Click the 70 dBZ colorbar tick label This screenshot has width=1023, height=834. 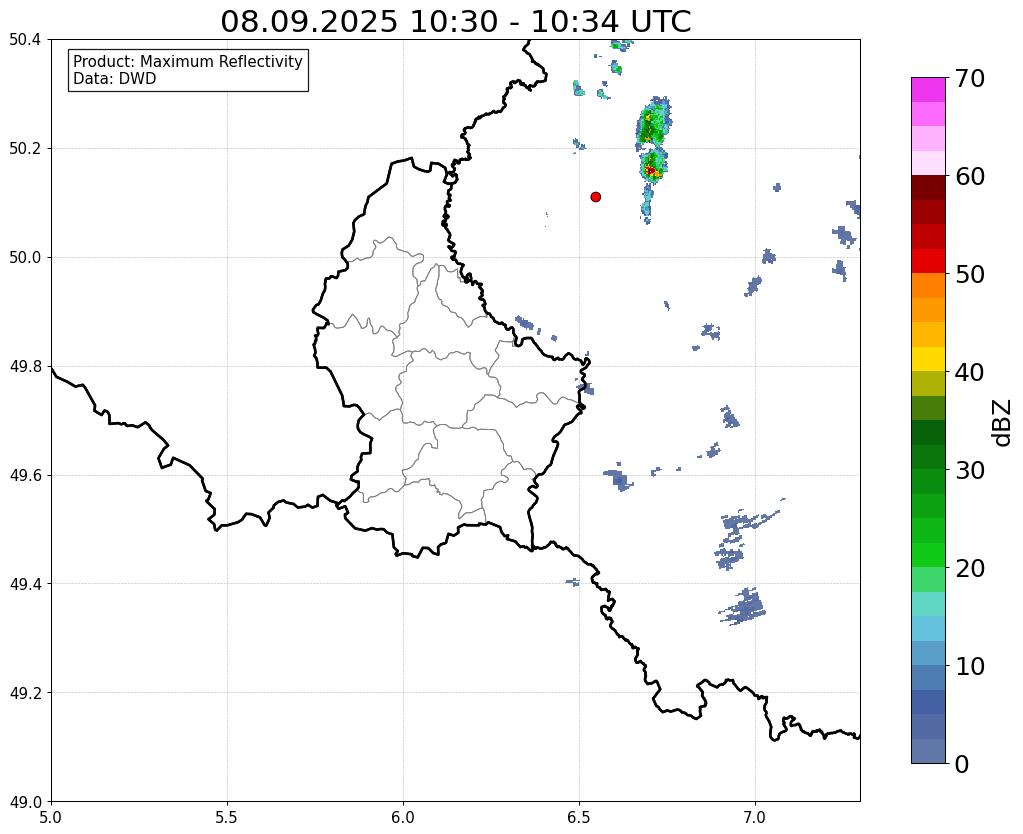pyautogui.click(x=970, y=78)
